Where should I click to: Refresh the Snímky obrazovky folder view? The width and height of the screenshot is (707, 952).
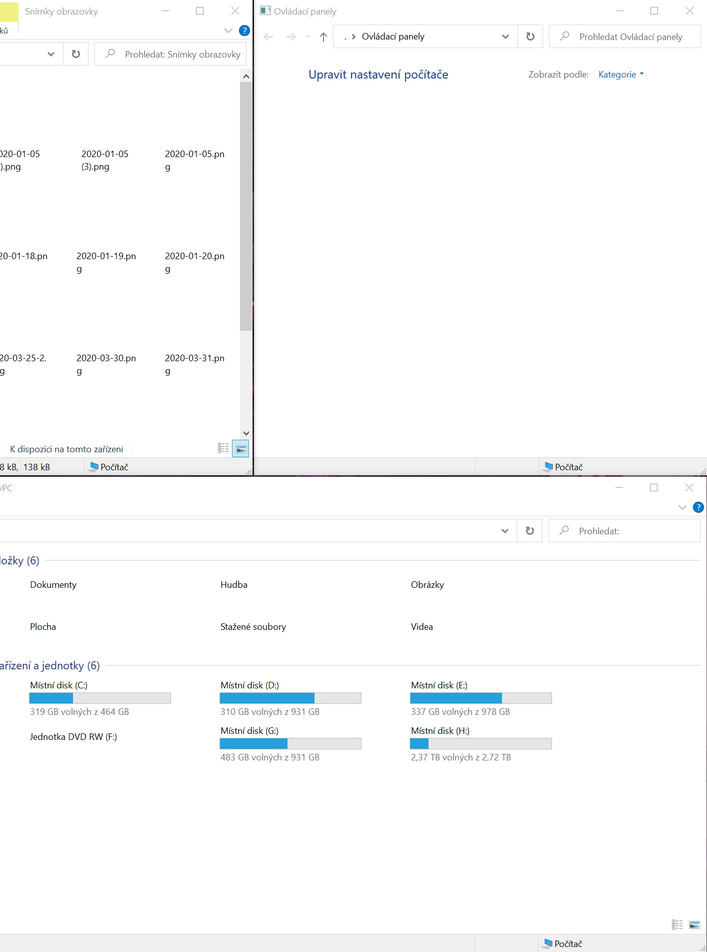75,54
